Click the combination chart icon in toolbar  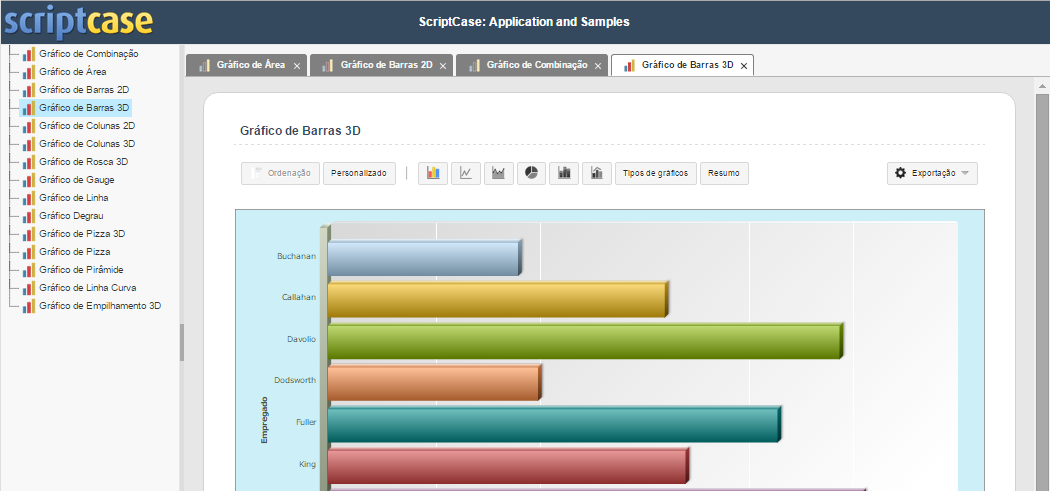597,173
